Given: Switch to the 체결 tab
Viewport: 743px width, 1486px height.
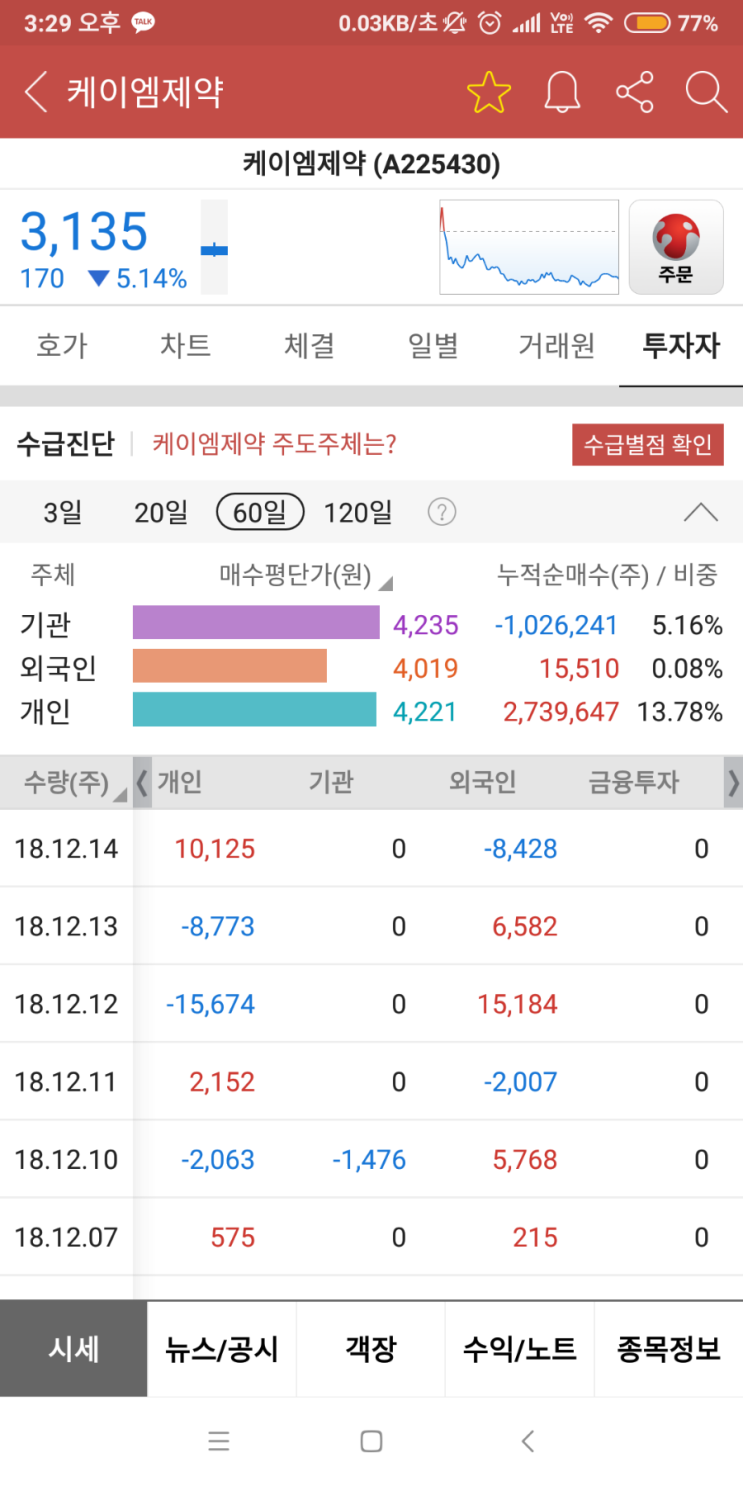Looking at the screenshot, I should point(309,346).
